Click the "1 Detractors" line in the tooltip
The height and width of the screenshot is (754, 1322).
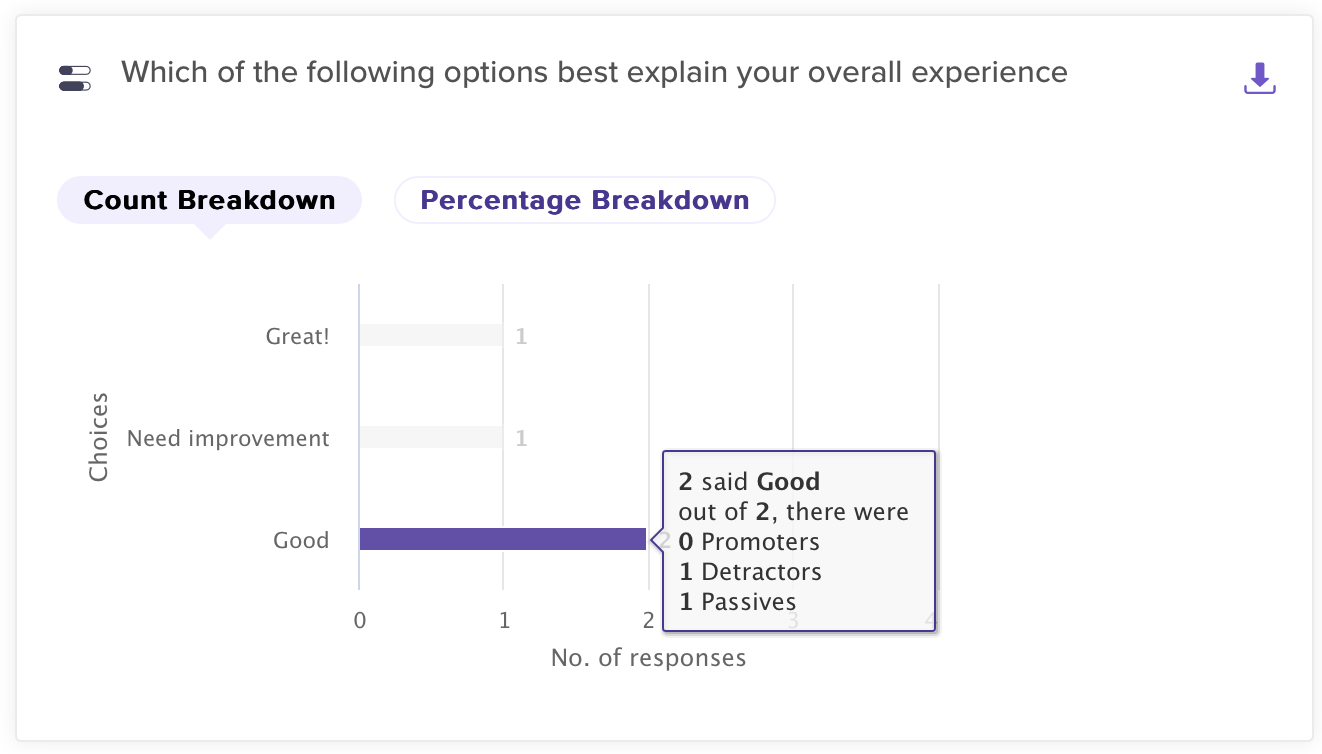click(x=750, y=572)
